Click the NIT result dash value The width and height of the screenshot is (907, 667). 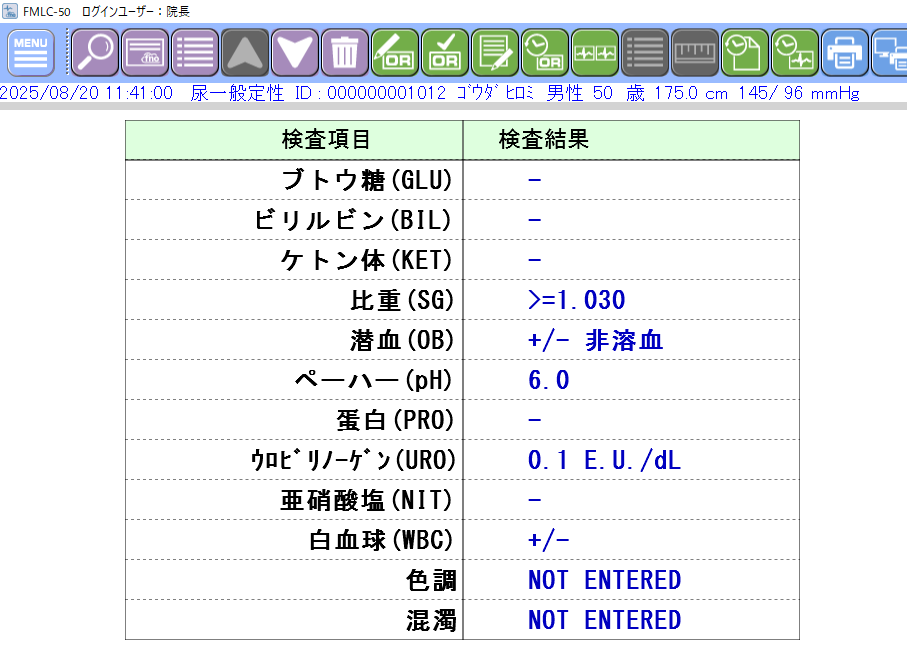pos(534,500)
